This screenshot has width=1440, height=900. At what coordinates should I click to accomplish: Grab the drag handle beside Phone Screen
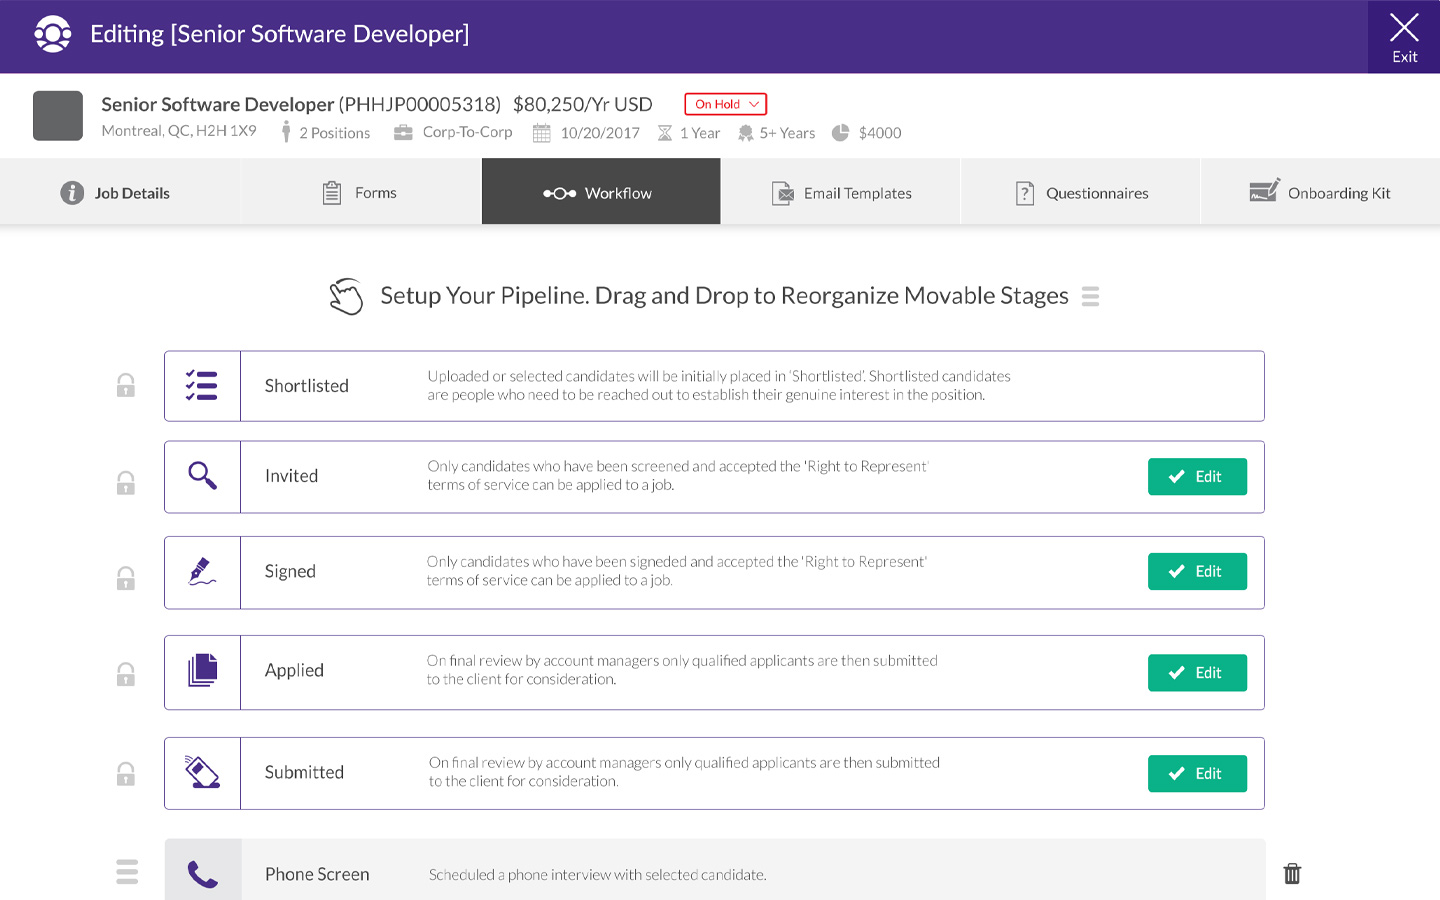click(x=127, y=872)
